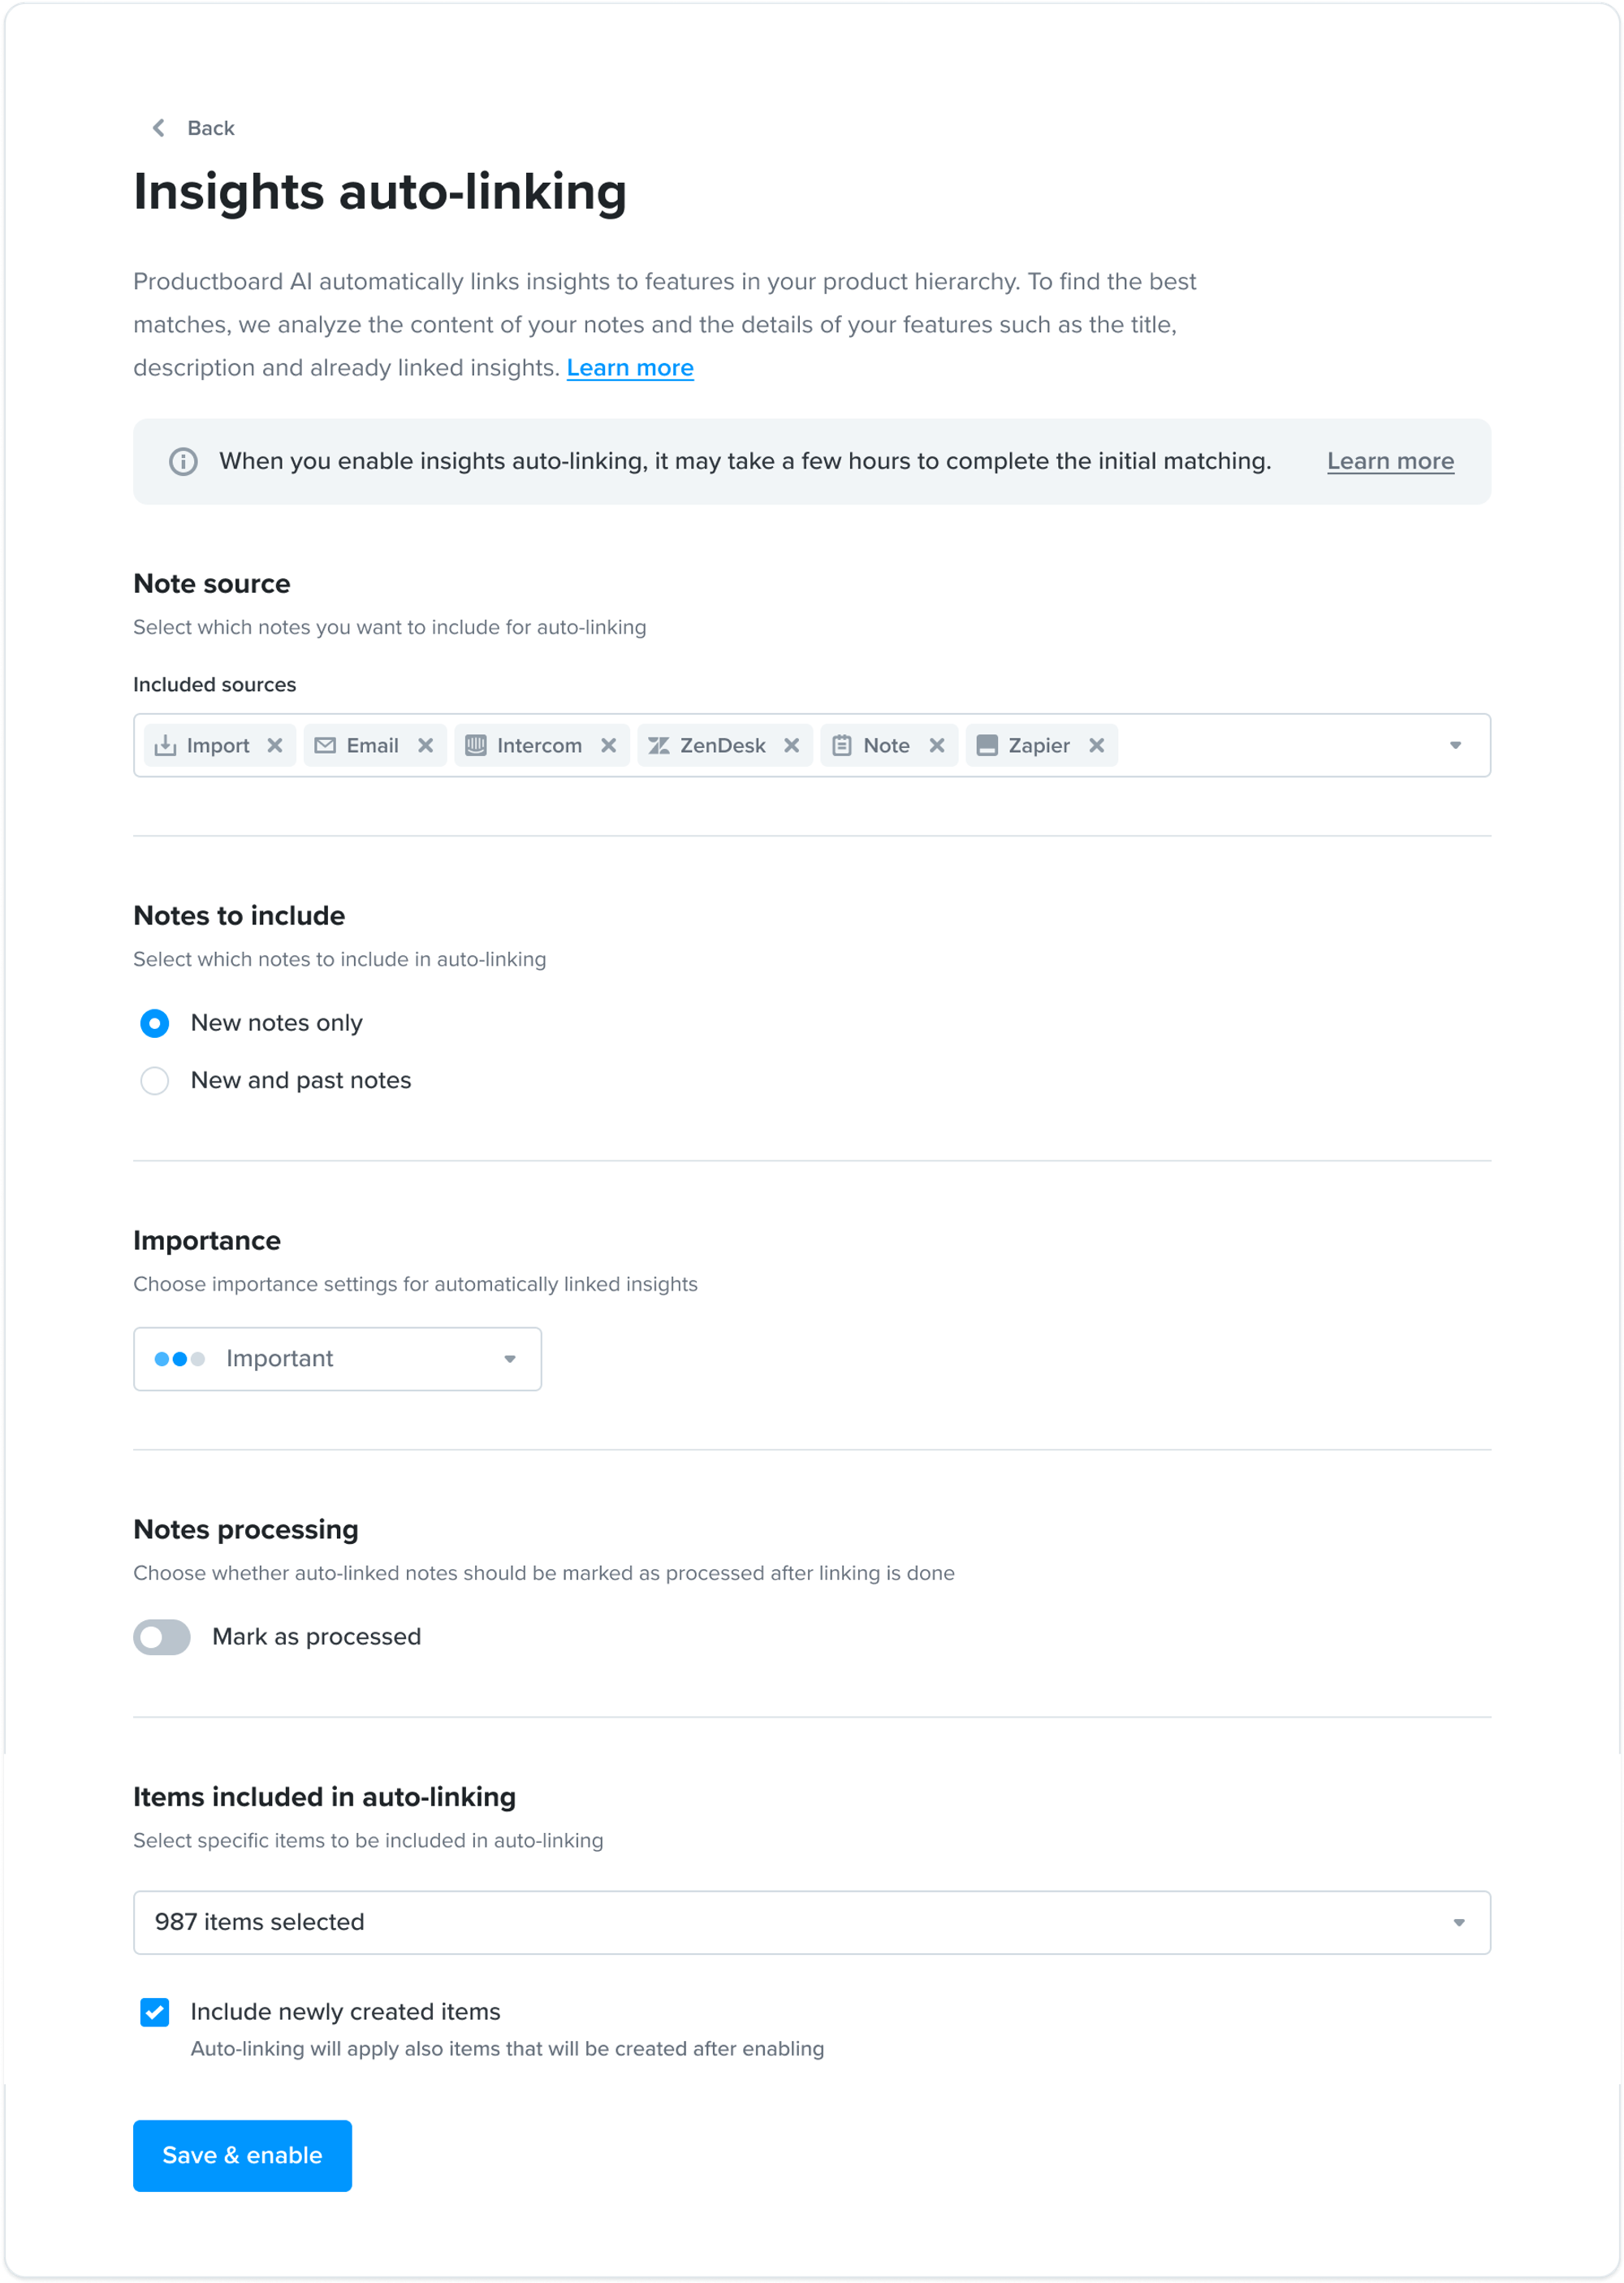Click the Import download icon in sources
This screenshot has height=2283, width=1624.
coord(165,745)
